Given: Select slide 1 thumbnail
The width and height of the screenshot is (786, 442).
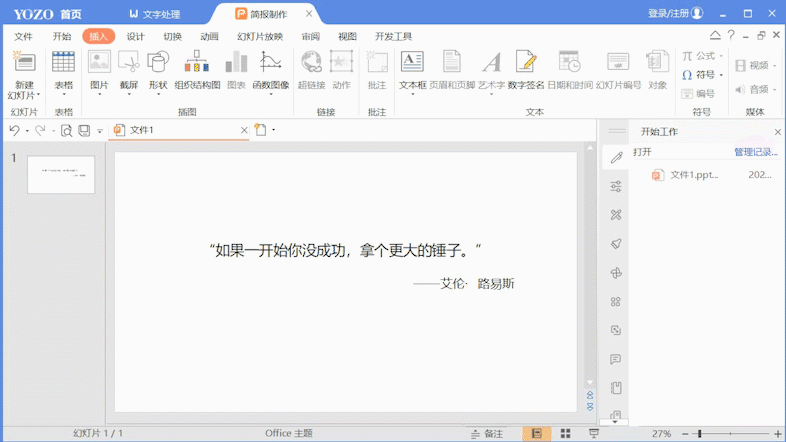Looking at the screenshot, I should pos(61,174).
